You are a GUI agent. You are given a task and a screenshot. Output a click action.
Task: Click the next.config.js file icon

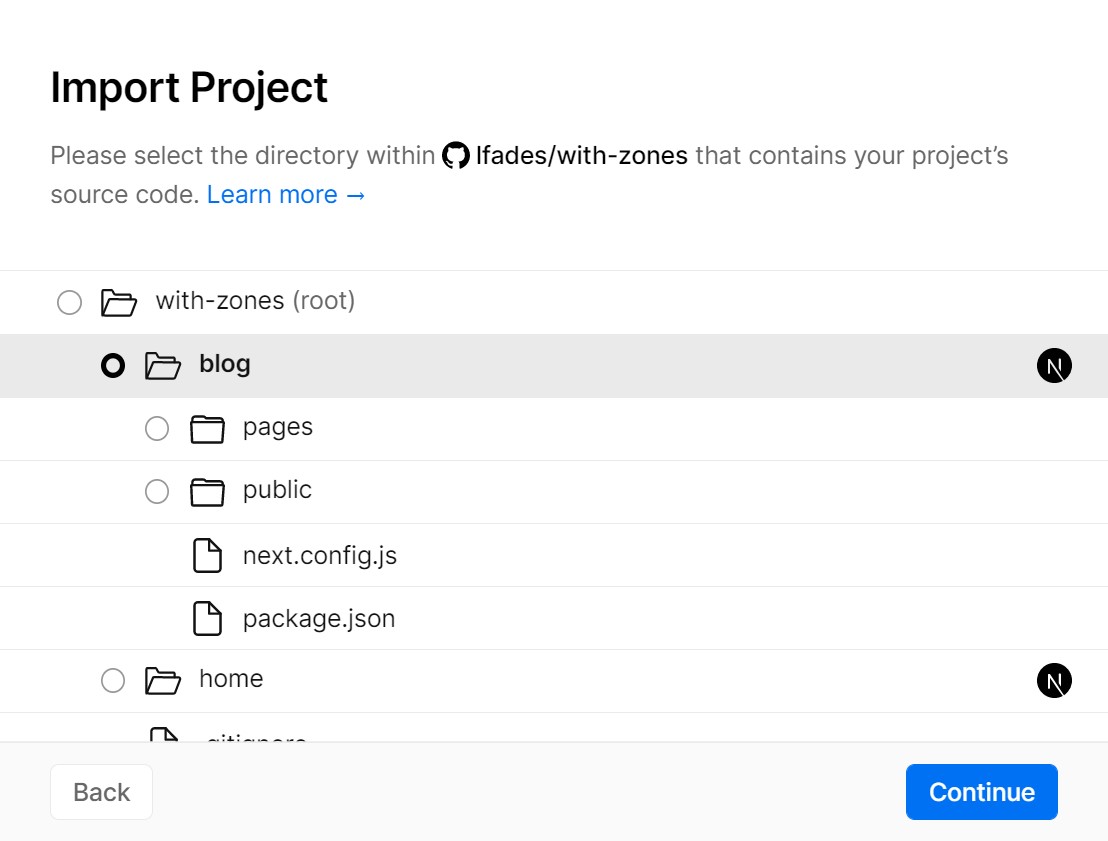coord(207,555)
